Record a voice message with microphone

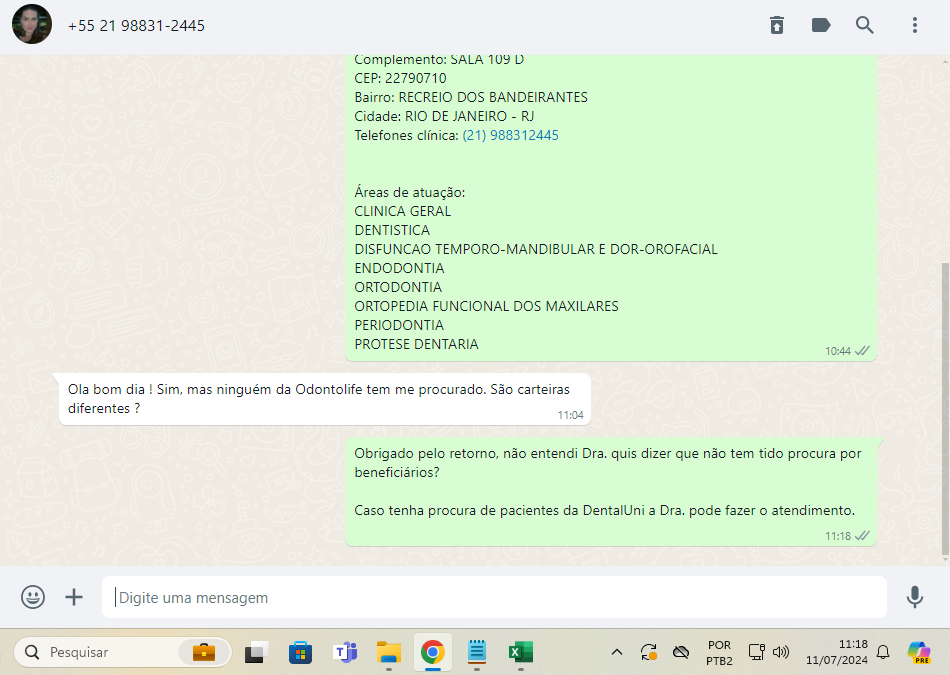click(x=915, y=597)
